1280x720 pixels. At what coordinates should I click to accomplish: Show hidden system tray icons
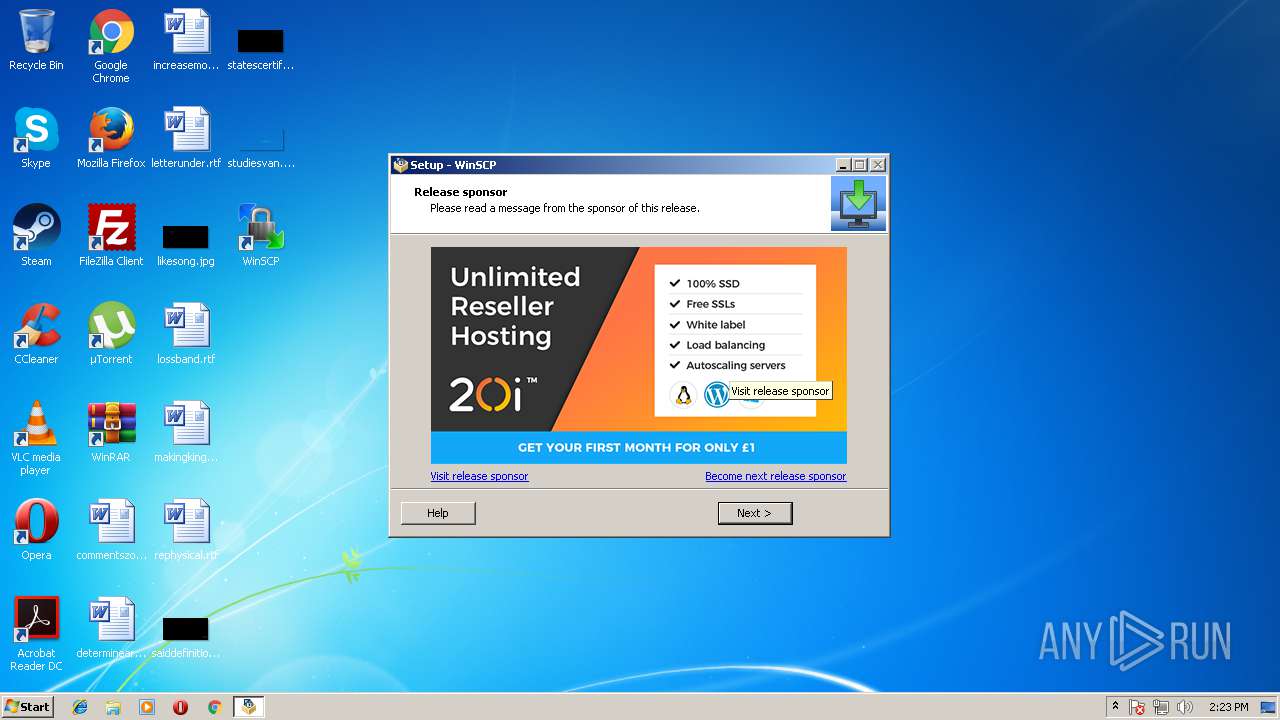pyautogui.click(x=1115, y=707)
